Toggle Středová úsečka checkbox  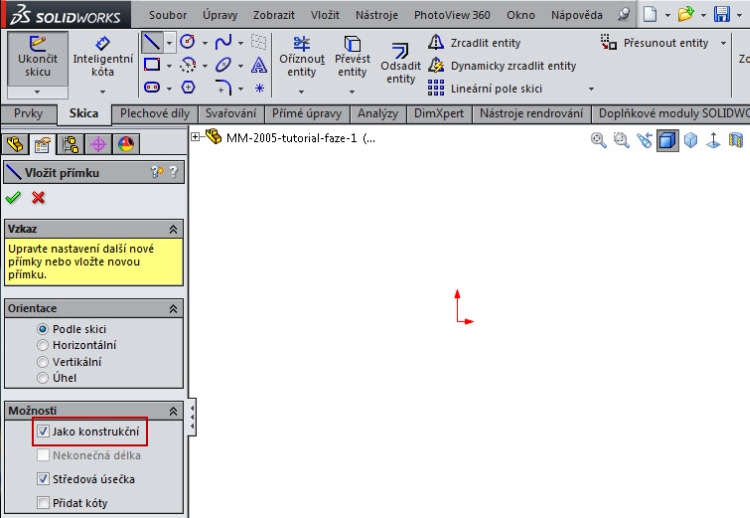click(43, 478)
